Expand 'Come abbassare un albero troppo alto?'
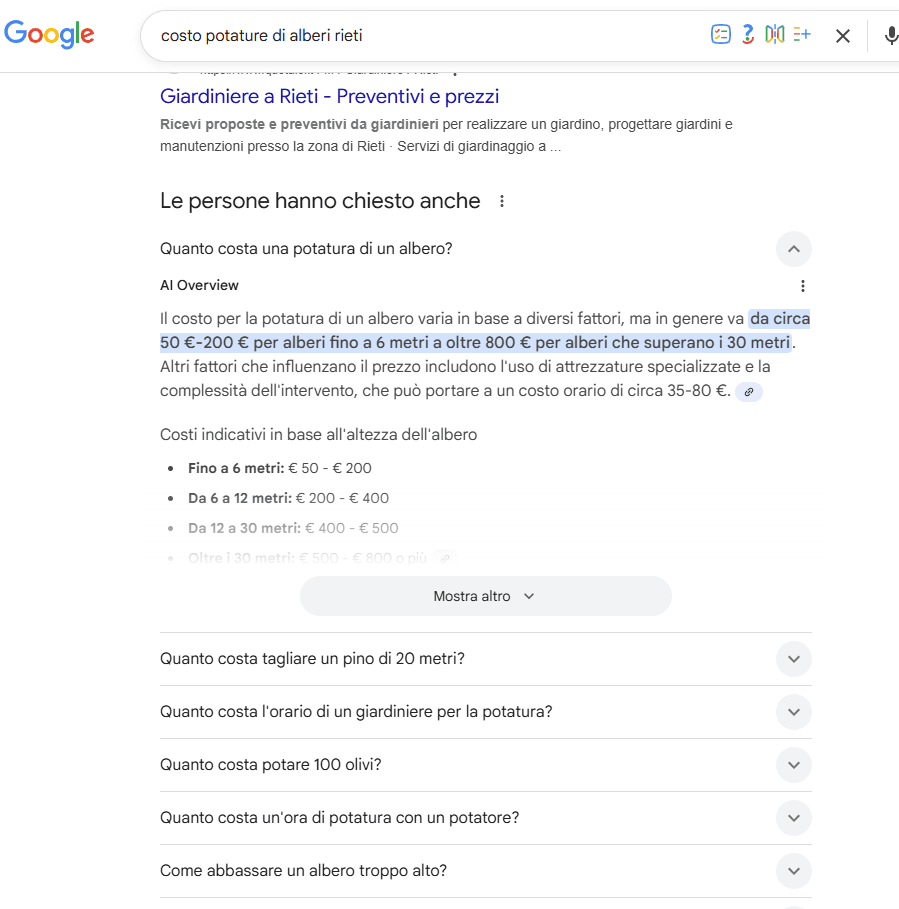Image resolution: width=899 pixels, height=909 pixels. (x=793, y=871)
